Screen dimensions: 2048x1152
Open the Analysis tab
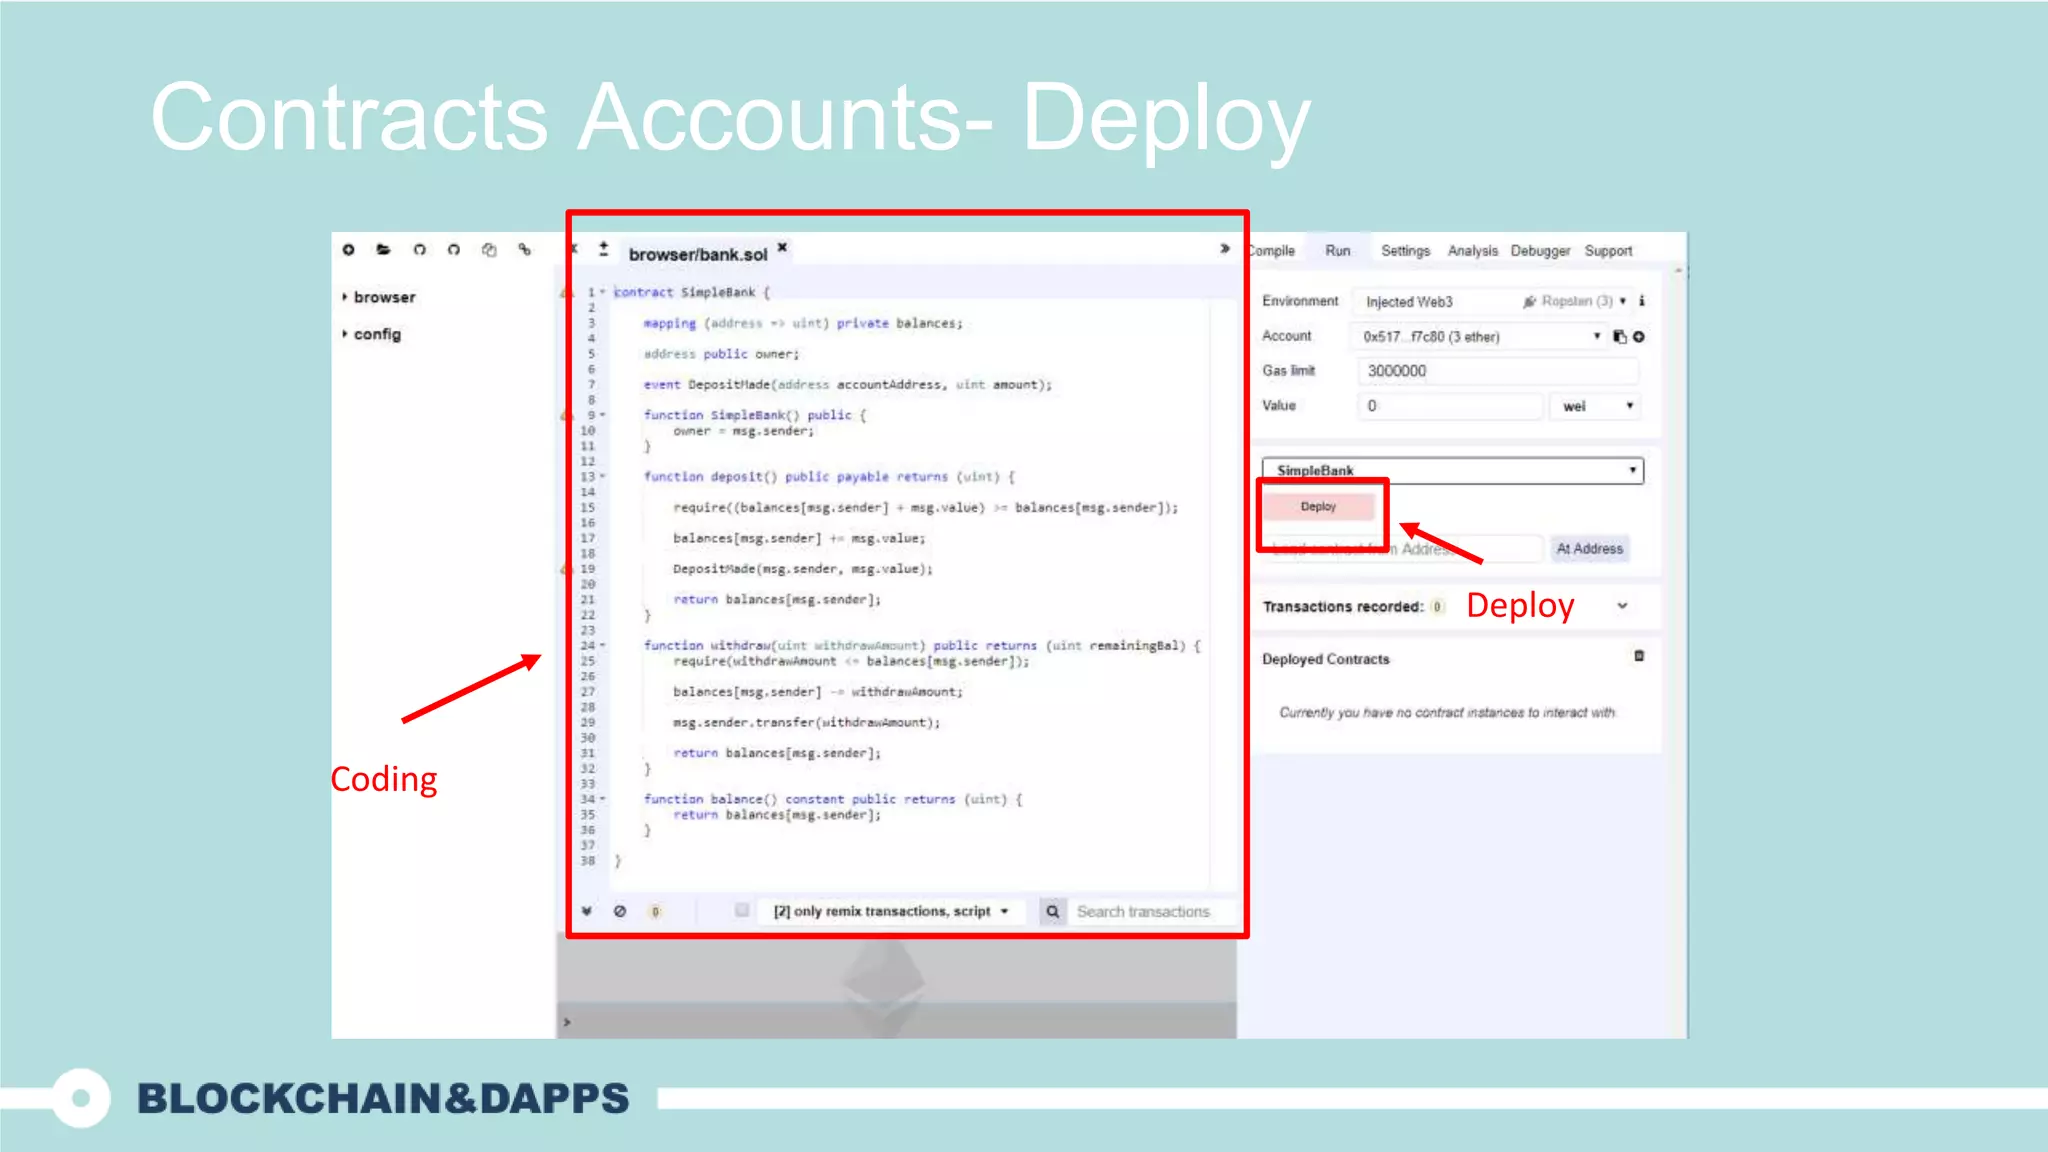pos(1472,251)
